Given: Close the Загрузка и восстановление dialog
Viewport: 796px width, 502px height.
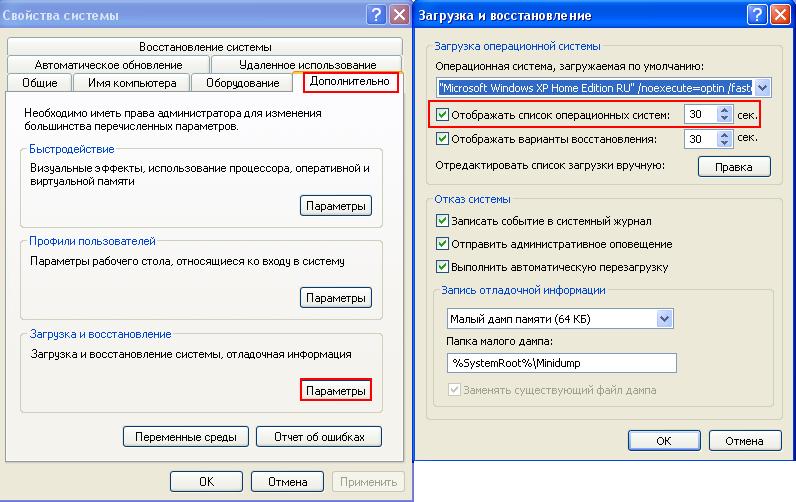Looking at the screenshot, I should click(x=780, y=15).
